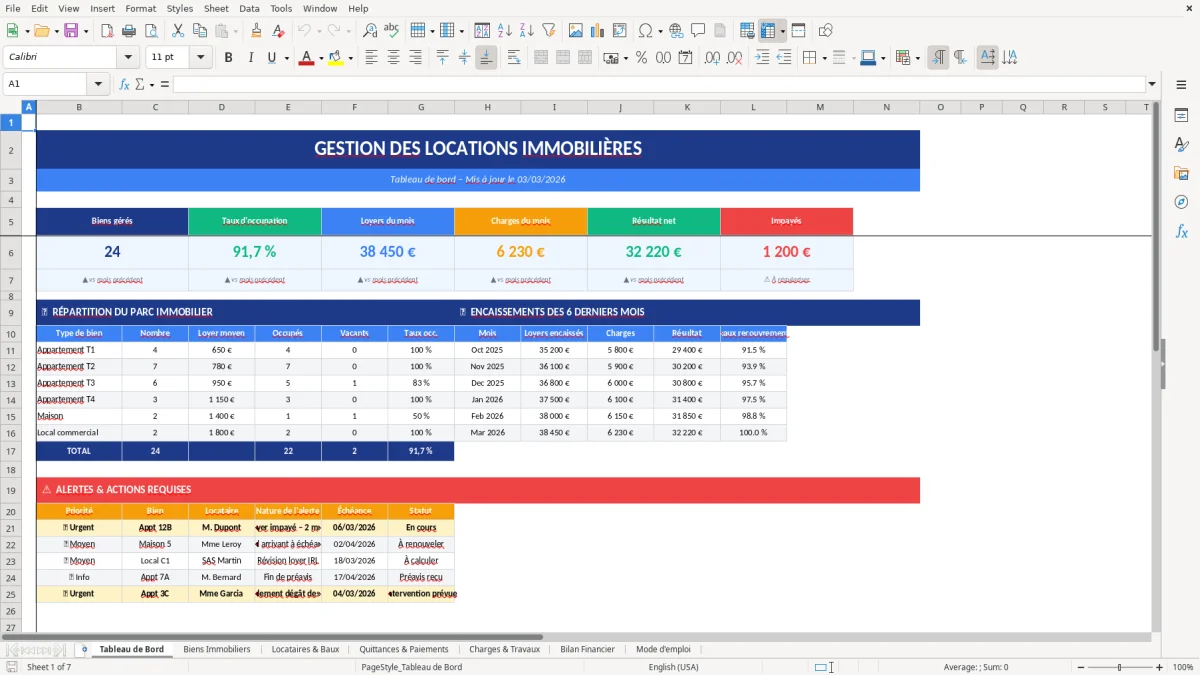Click inside the formula input line

pyautogui.click(x=600, y=83)
